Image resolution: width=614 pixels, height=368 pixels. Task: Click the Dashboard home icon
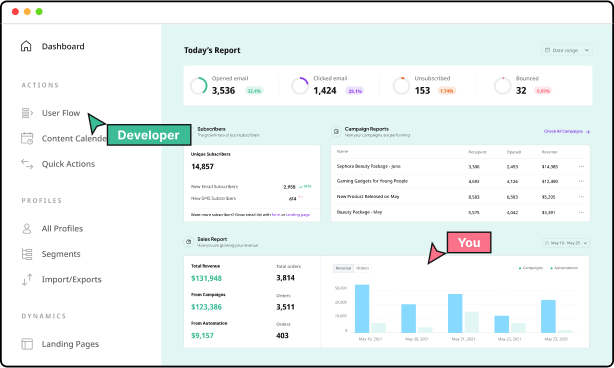[26, 46]
